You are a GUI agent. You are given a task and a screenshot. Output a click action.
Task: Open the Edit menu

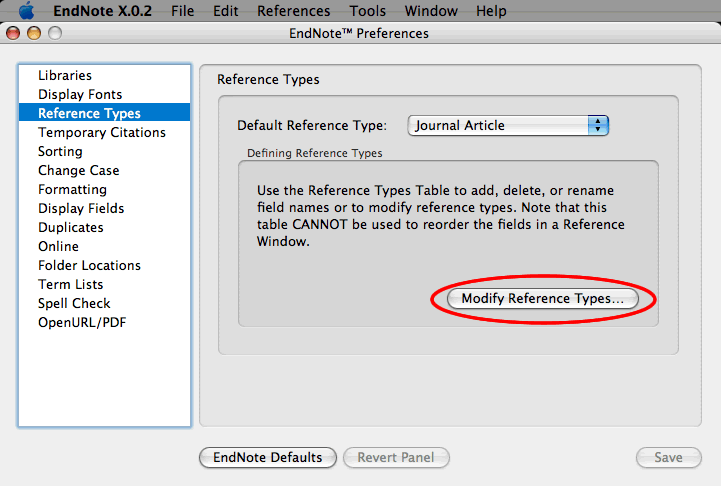pos(225,11)
